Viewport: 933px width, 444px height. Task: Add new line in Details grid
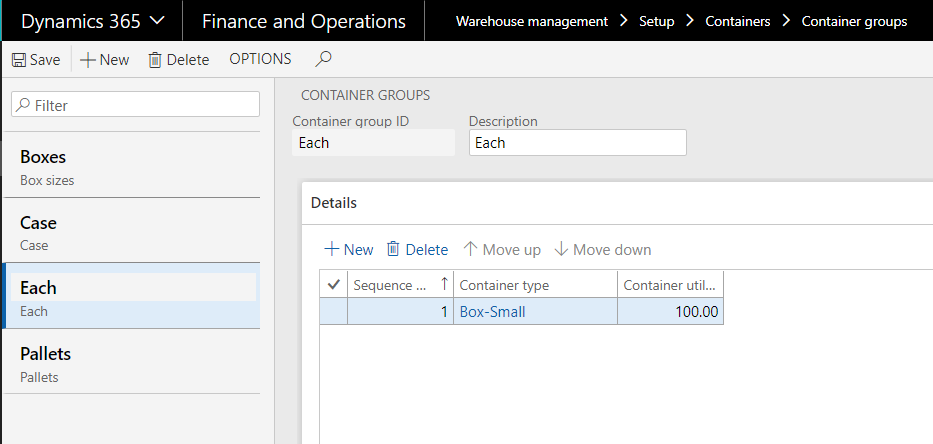349,250
